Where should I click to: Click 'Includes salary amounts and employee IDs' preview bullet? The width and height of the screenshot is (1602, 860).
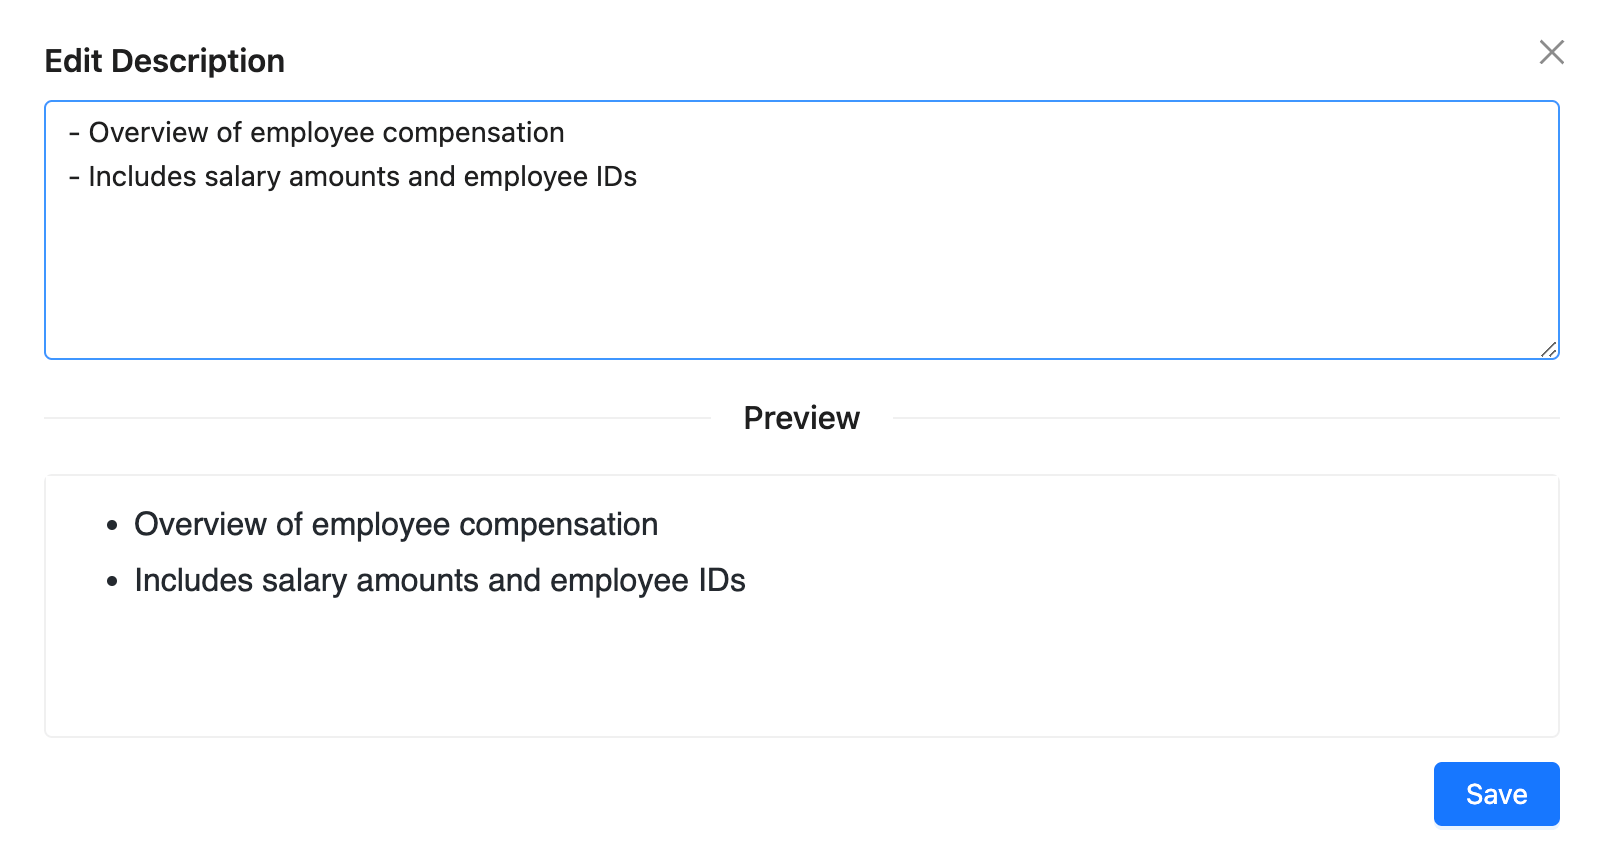pyautogui.click(x=440, y=580)
